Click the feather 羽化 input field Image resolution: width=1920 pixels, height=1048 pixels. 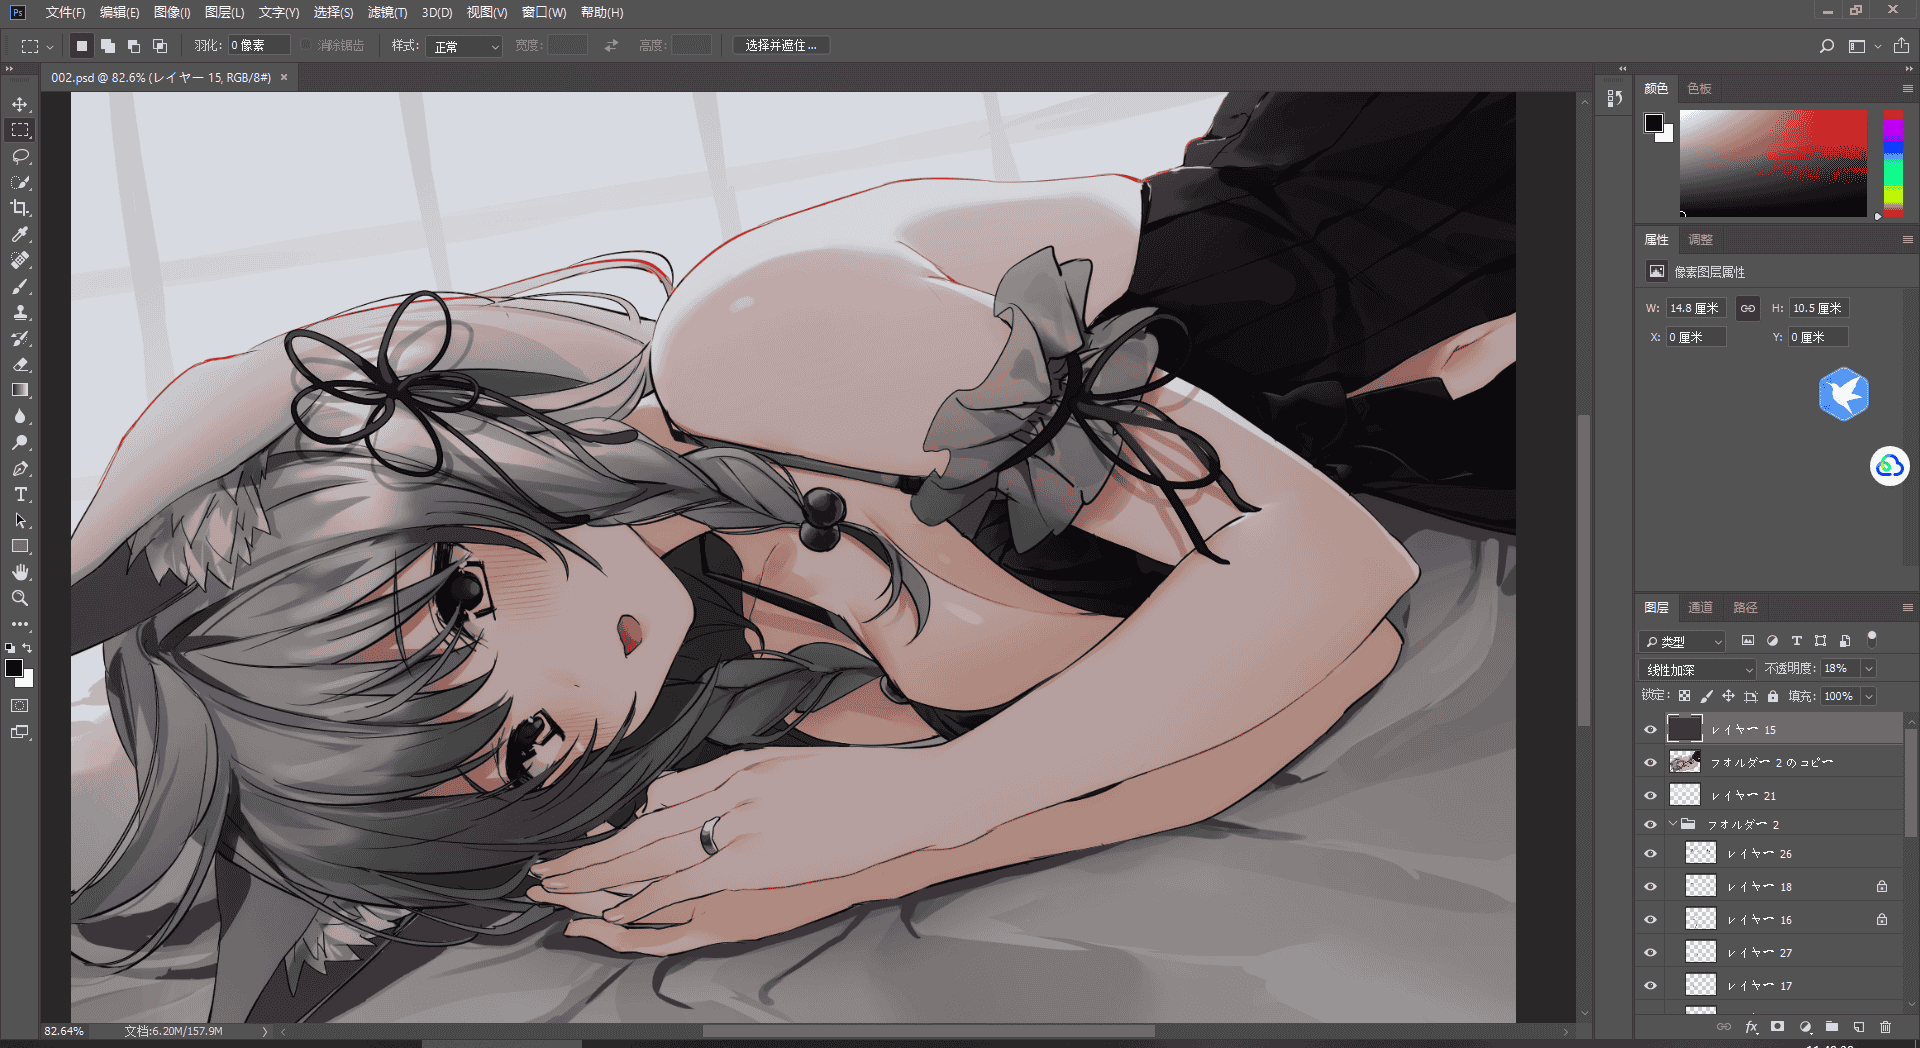click(258, 46)
